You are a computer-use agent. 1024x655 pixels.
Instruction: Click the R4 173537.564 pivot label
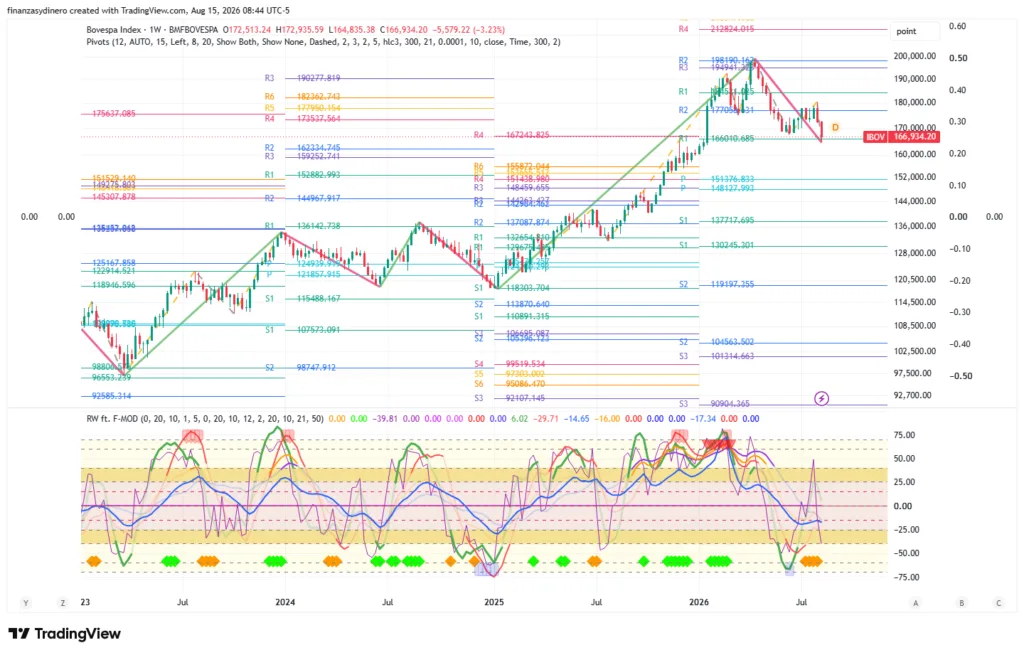302,119
